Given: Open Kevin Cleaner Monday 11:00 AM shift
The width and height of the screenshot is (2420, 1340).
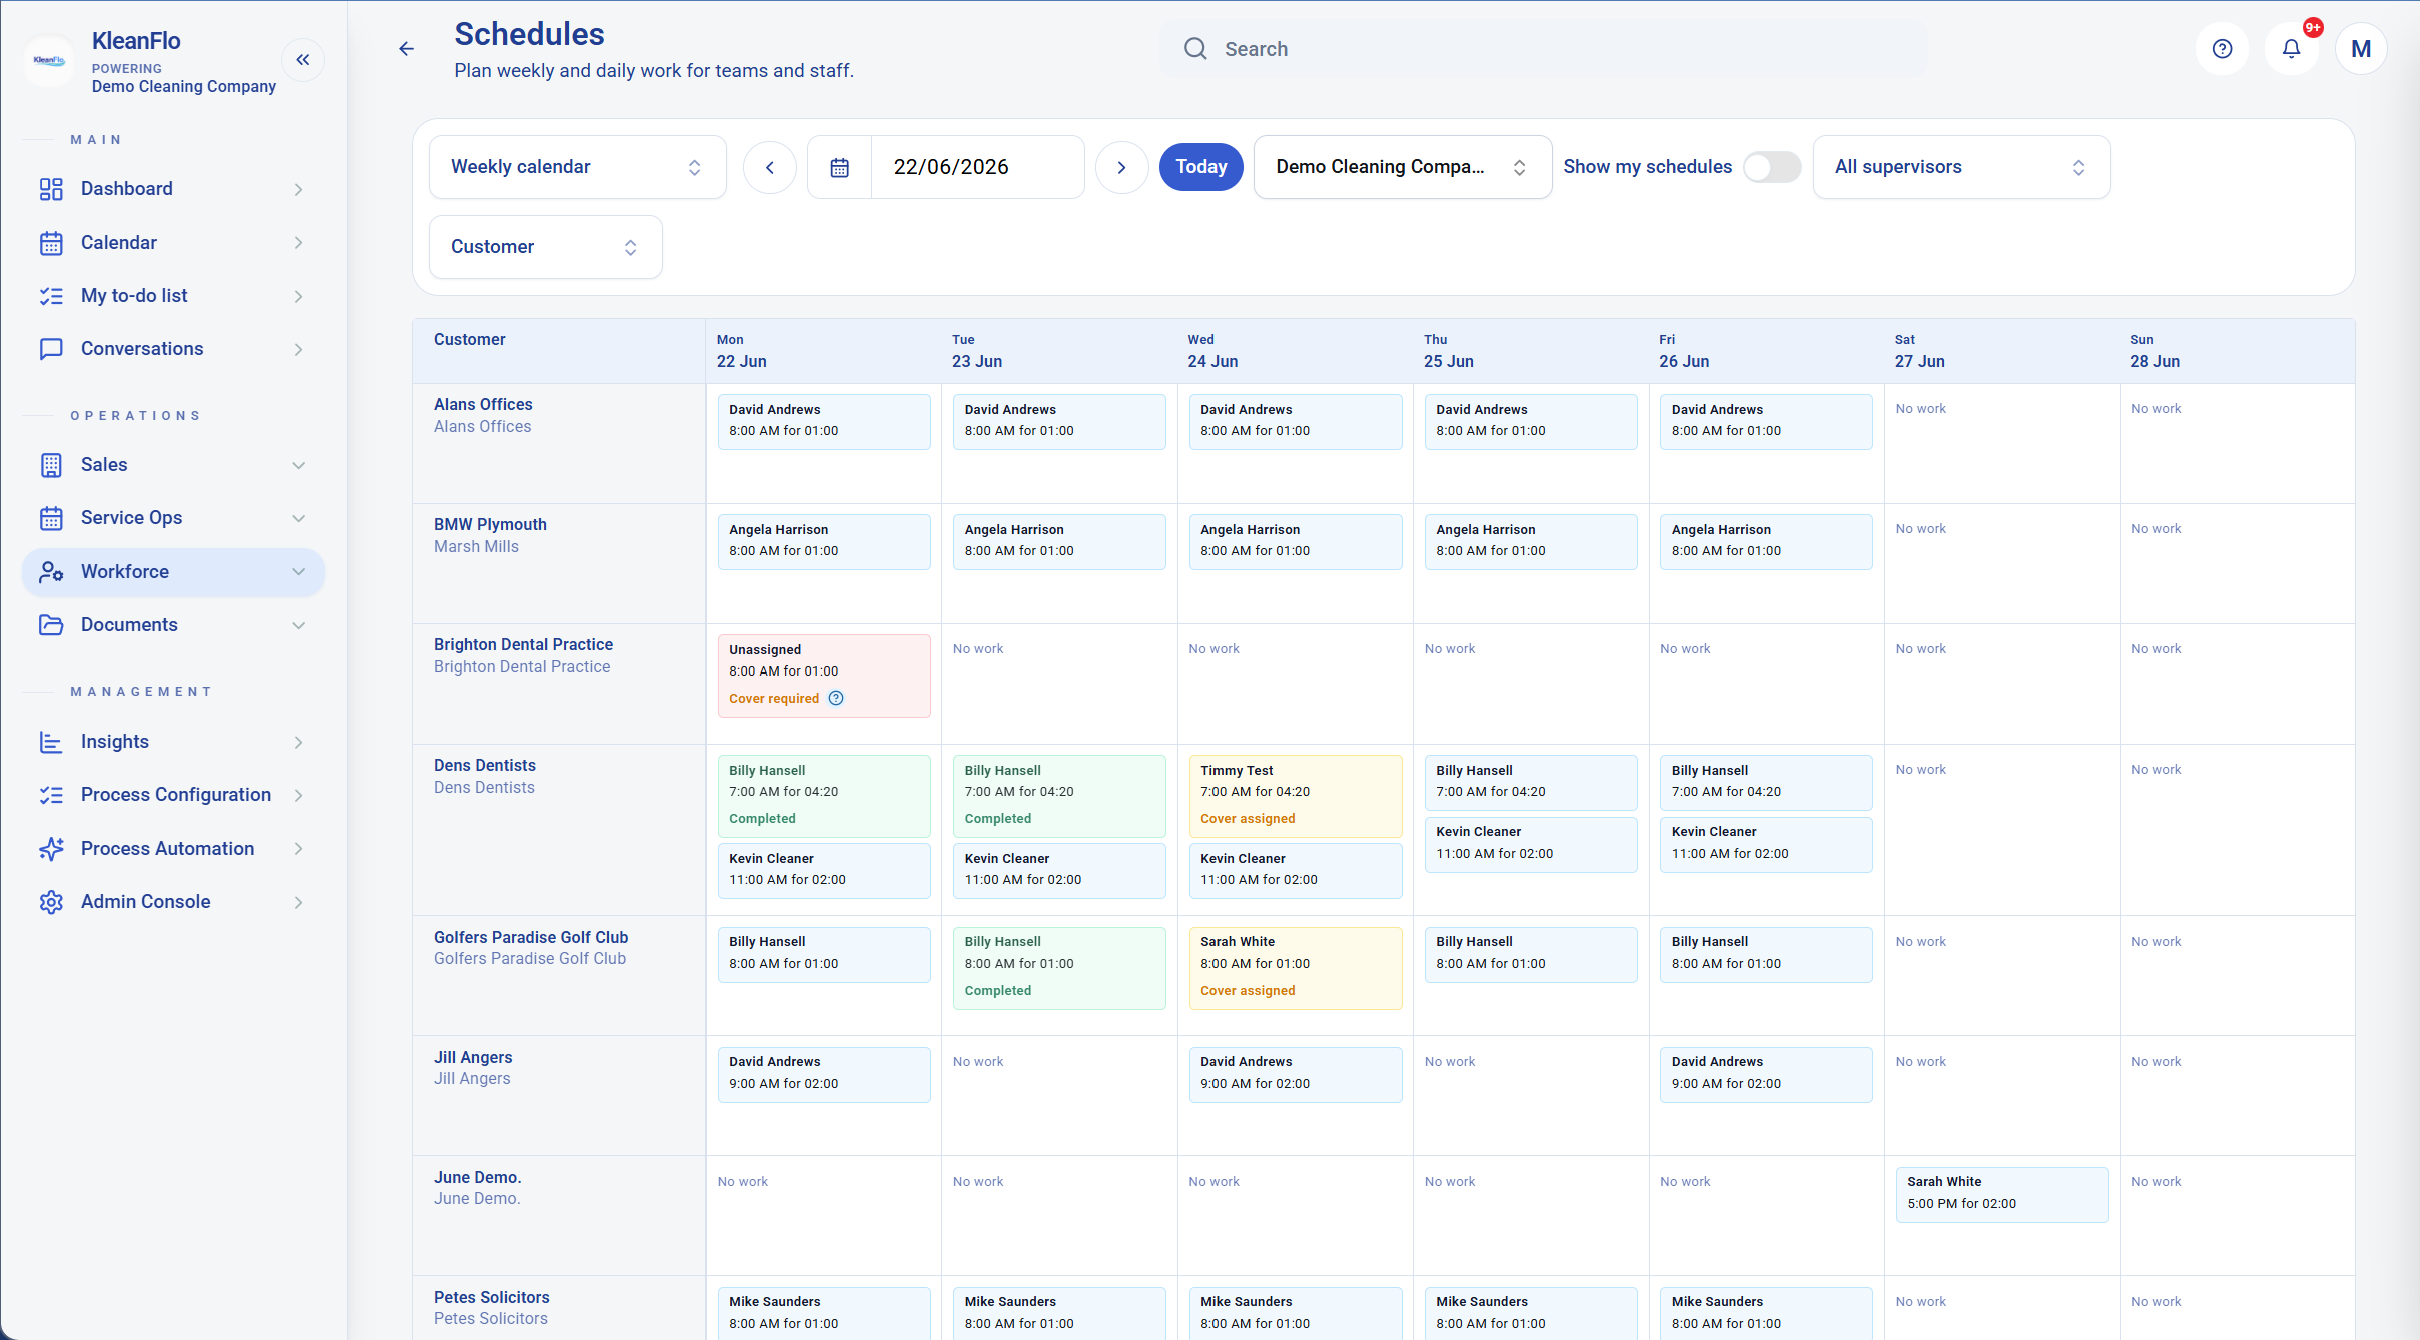Looking at the screenshot, I should point(824,871).
